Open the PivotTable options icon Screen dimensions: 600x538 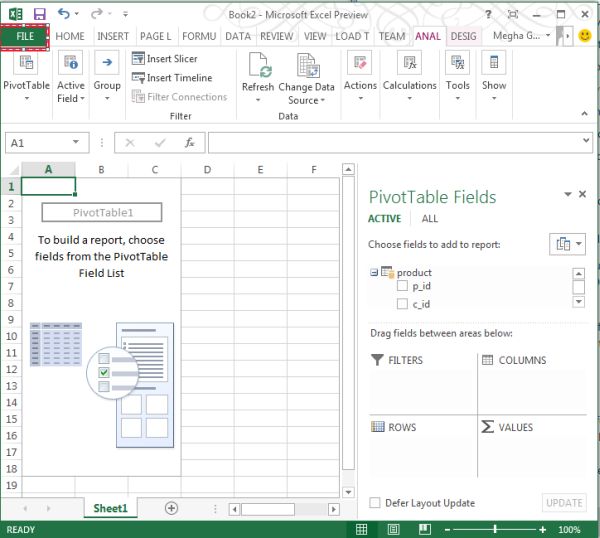(26, 62)
